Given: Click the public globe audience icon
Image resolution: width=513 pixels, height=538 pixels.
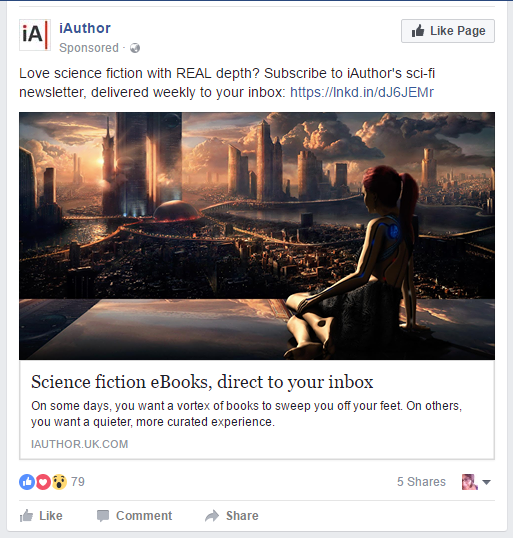Looking at the screenshot, I should (x=135, y=48).
